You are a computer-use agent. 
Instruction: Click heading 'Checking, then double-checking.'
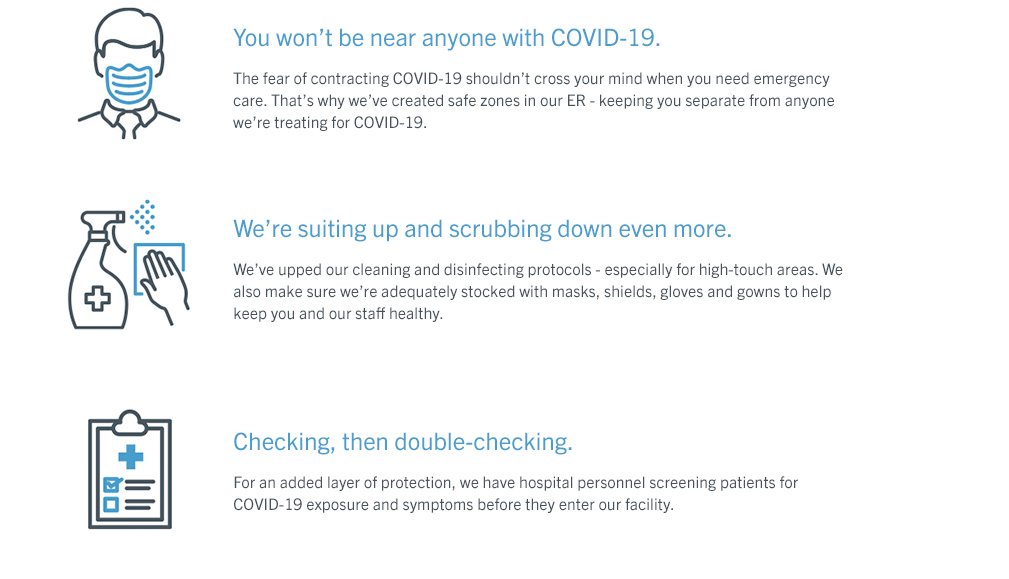(x=403, y=442)
